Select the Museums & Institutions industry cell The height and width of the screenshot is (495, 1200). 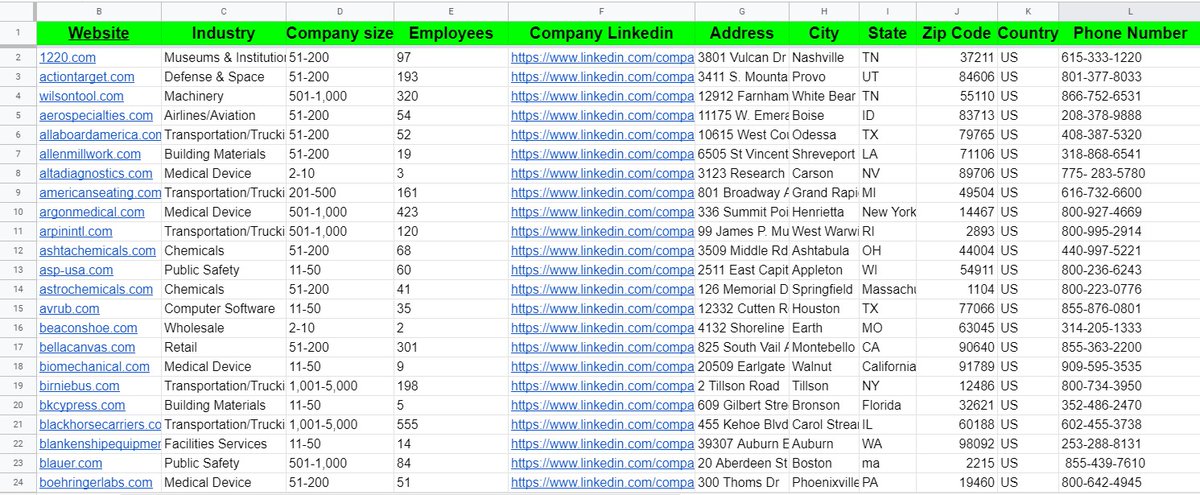223,58
